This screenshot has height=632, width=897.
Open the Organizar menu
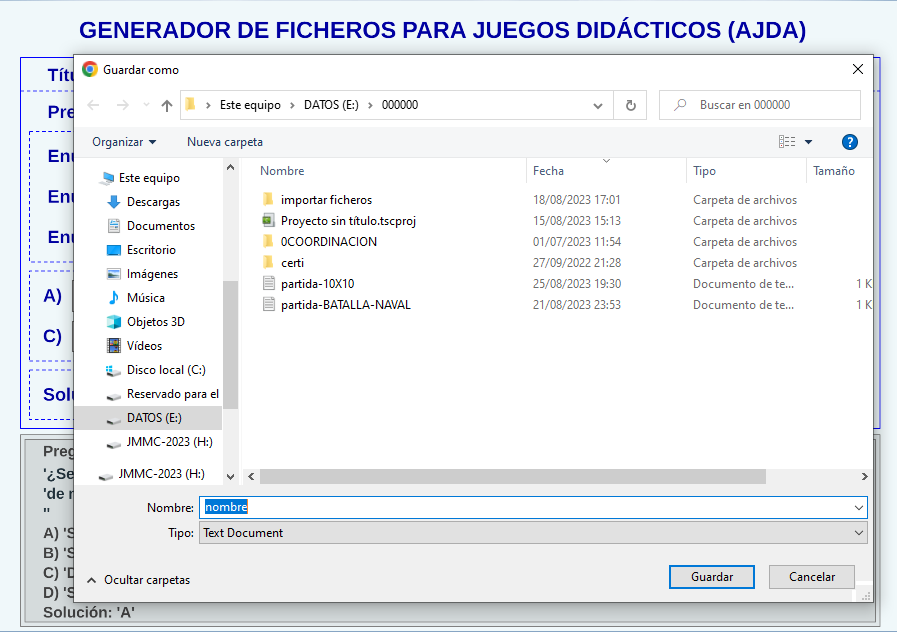[124, 142]
